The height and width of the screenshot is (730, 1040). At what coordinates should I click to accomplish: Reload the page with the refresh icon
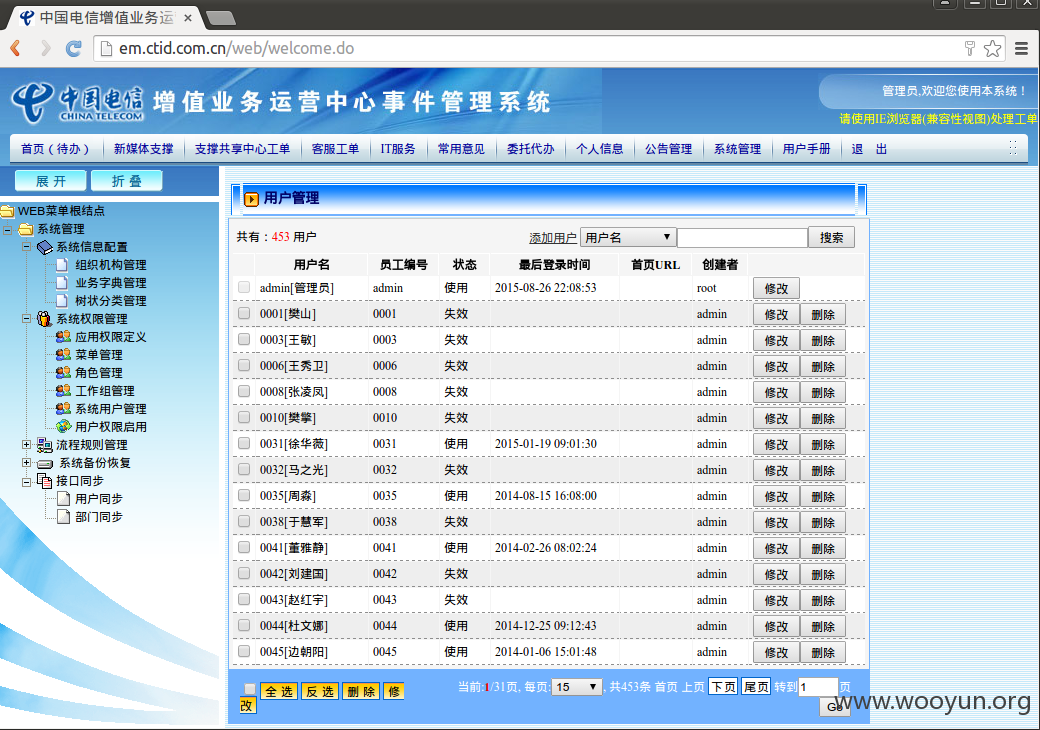74,48
